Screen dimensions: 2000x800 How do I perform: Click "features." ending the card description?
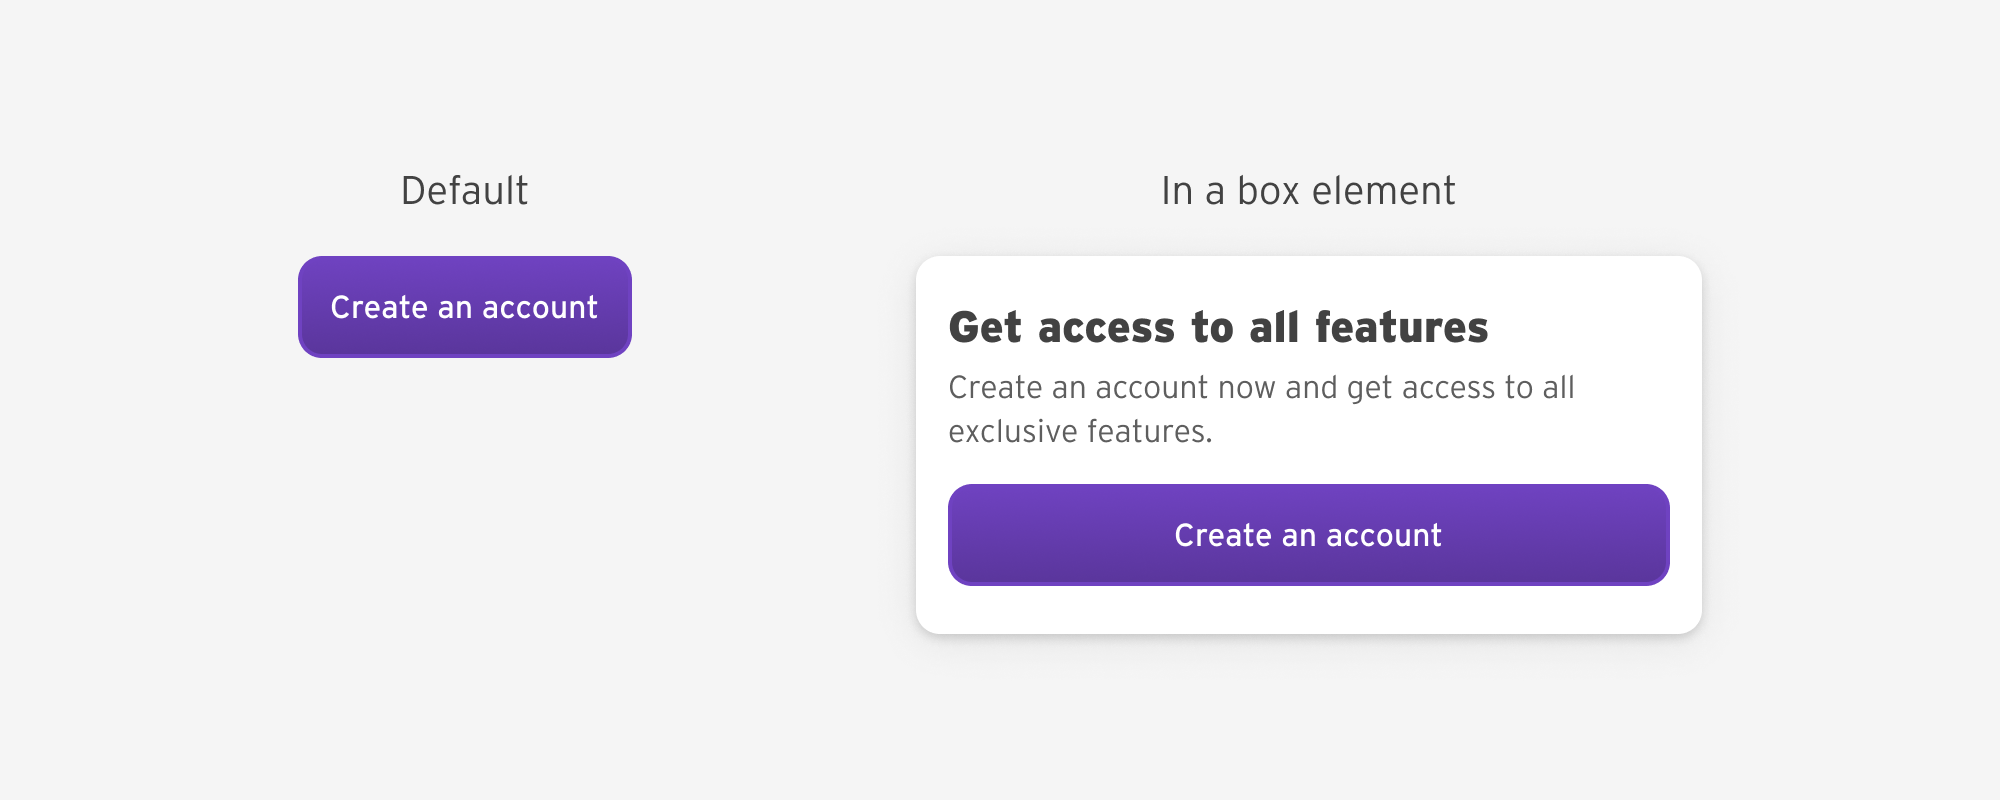click(1150, 431)
